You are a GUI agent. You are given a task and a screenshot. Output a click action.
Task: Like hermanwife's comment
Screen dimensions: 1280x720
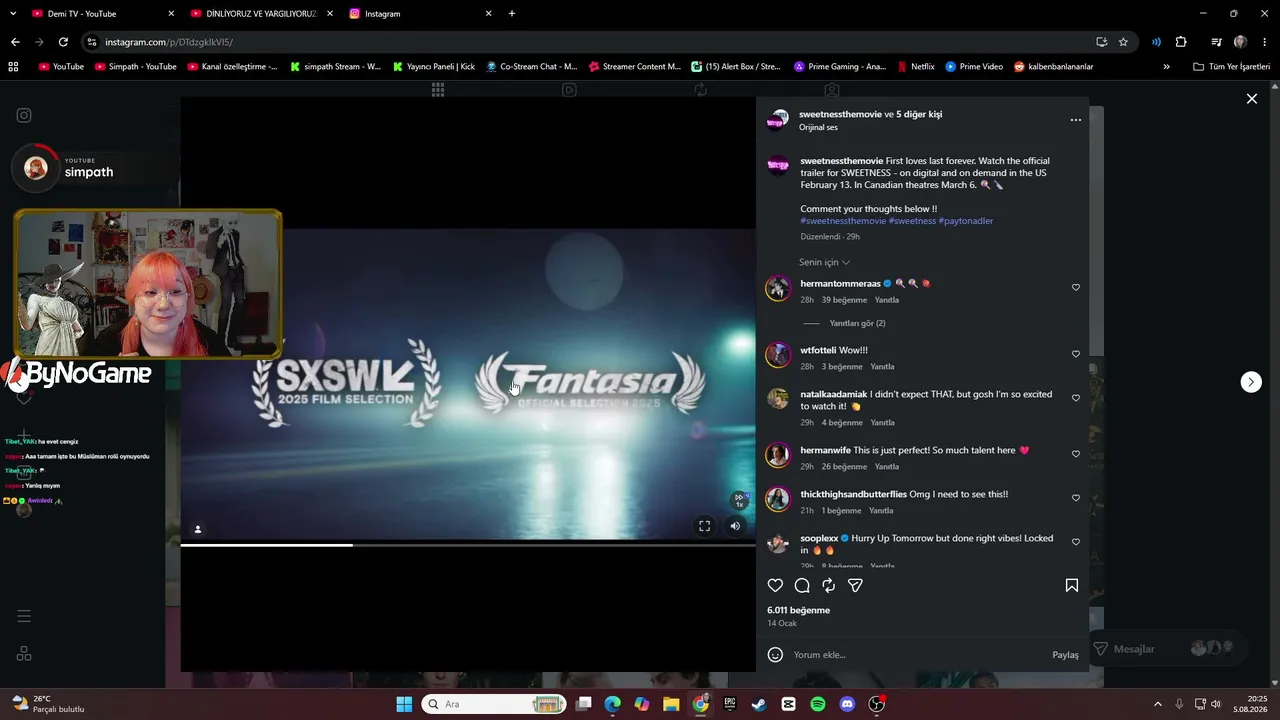1076,454
